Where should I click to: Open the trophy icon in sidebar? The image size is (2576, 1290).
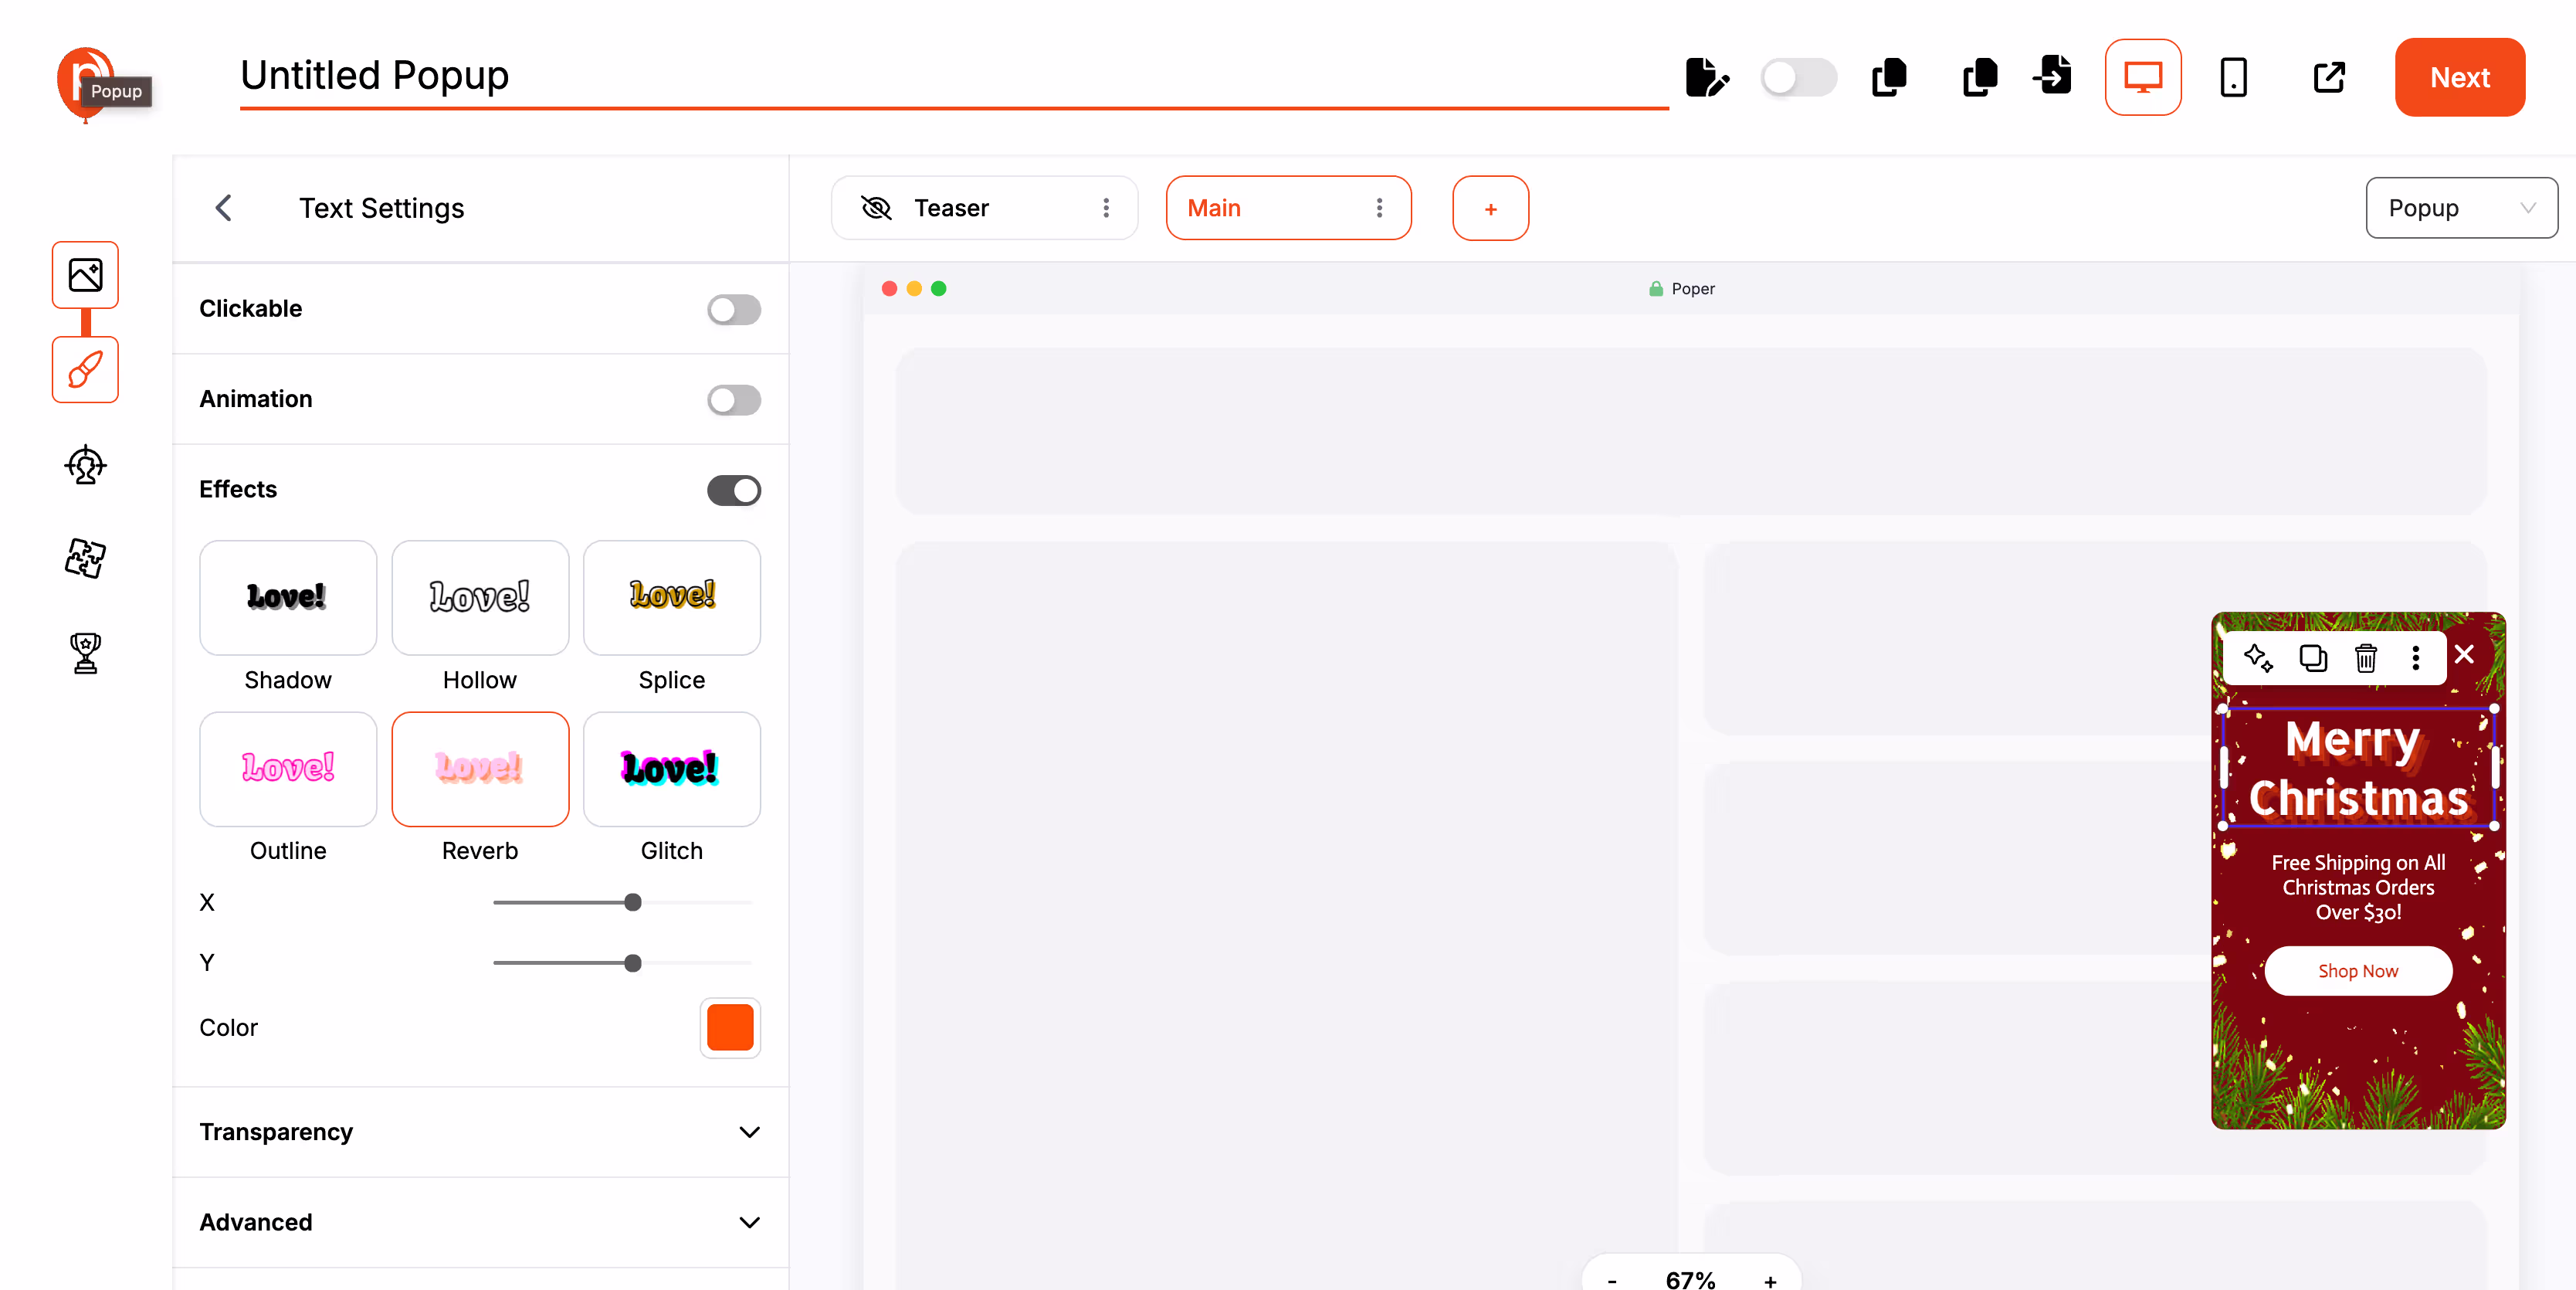(x=85, y=653)
